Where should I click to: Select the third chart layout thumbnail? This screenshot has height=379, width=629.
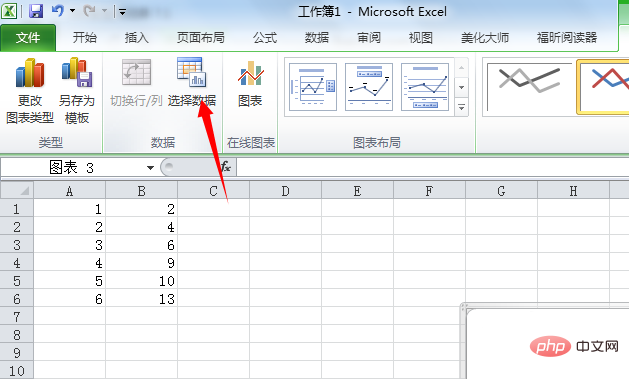[x=425, y=87]
